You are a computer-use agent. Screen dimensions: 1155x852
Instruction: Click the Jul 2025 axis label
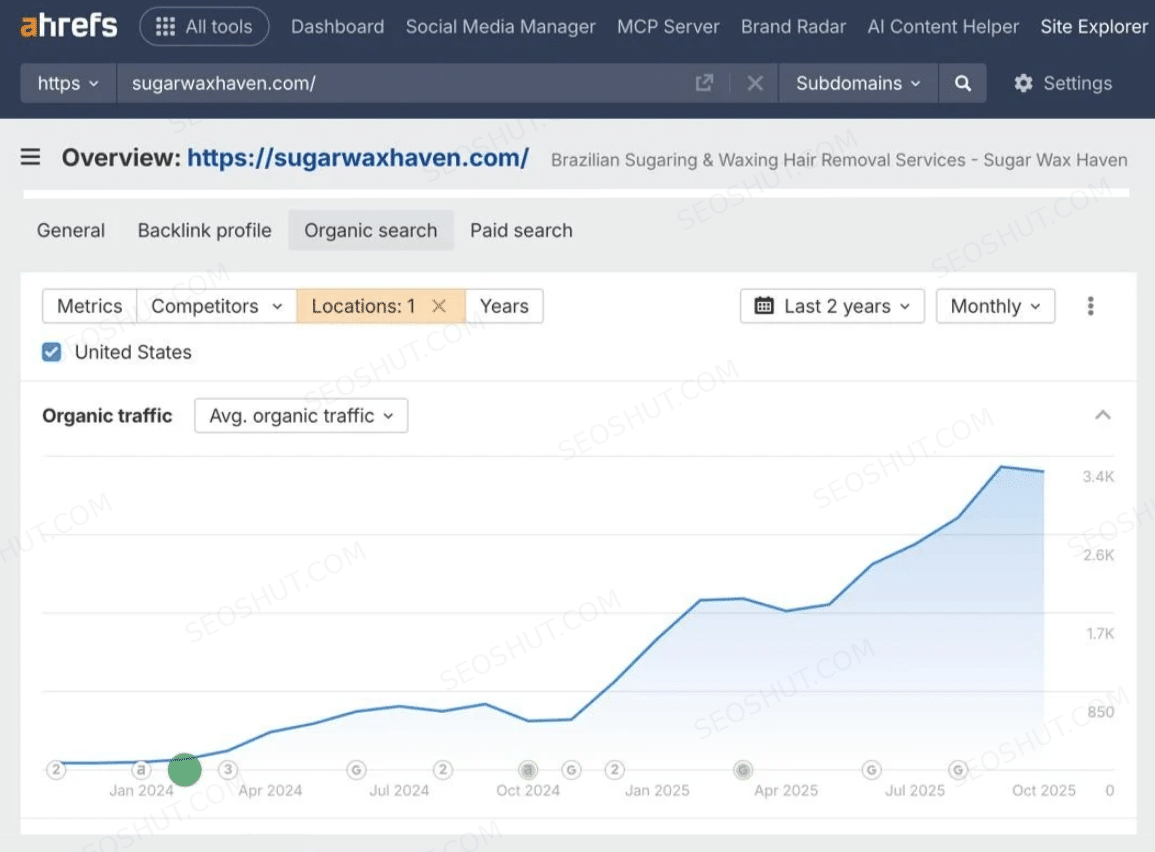click(915, 791)
